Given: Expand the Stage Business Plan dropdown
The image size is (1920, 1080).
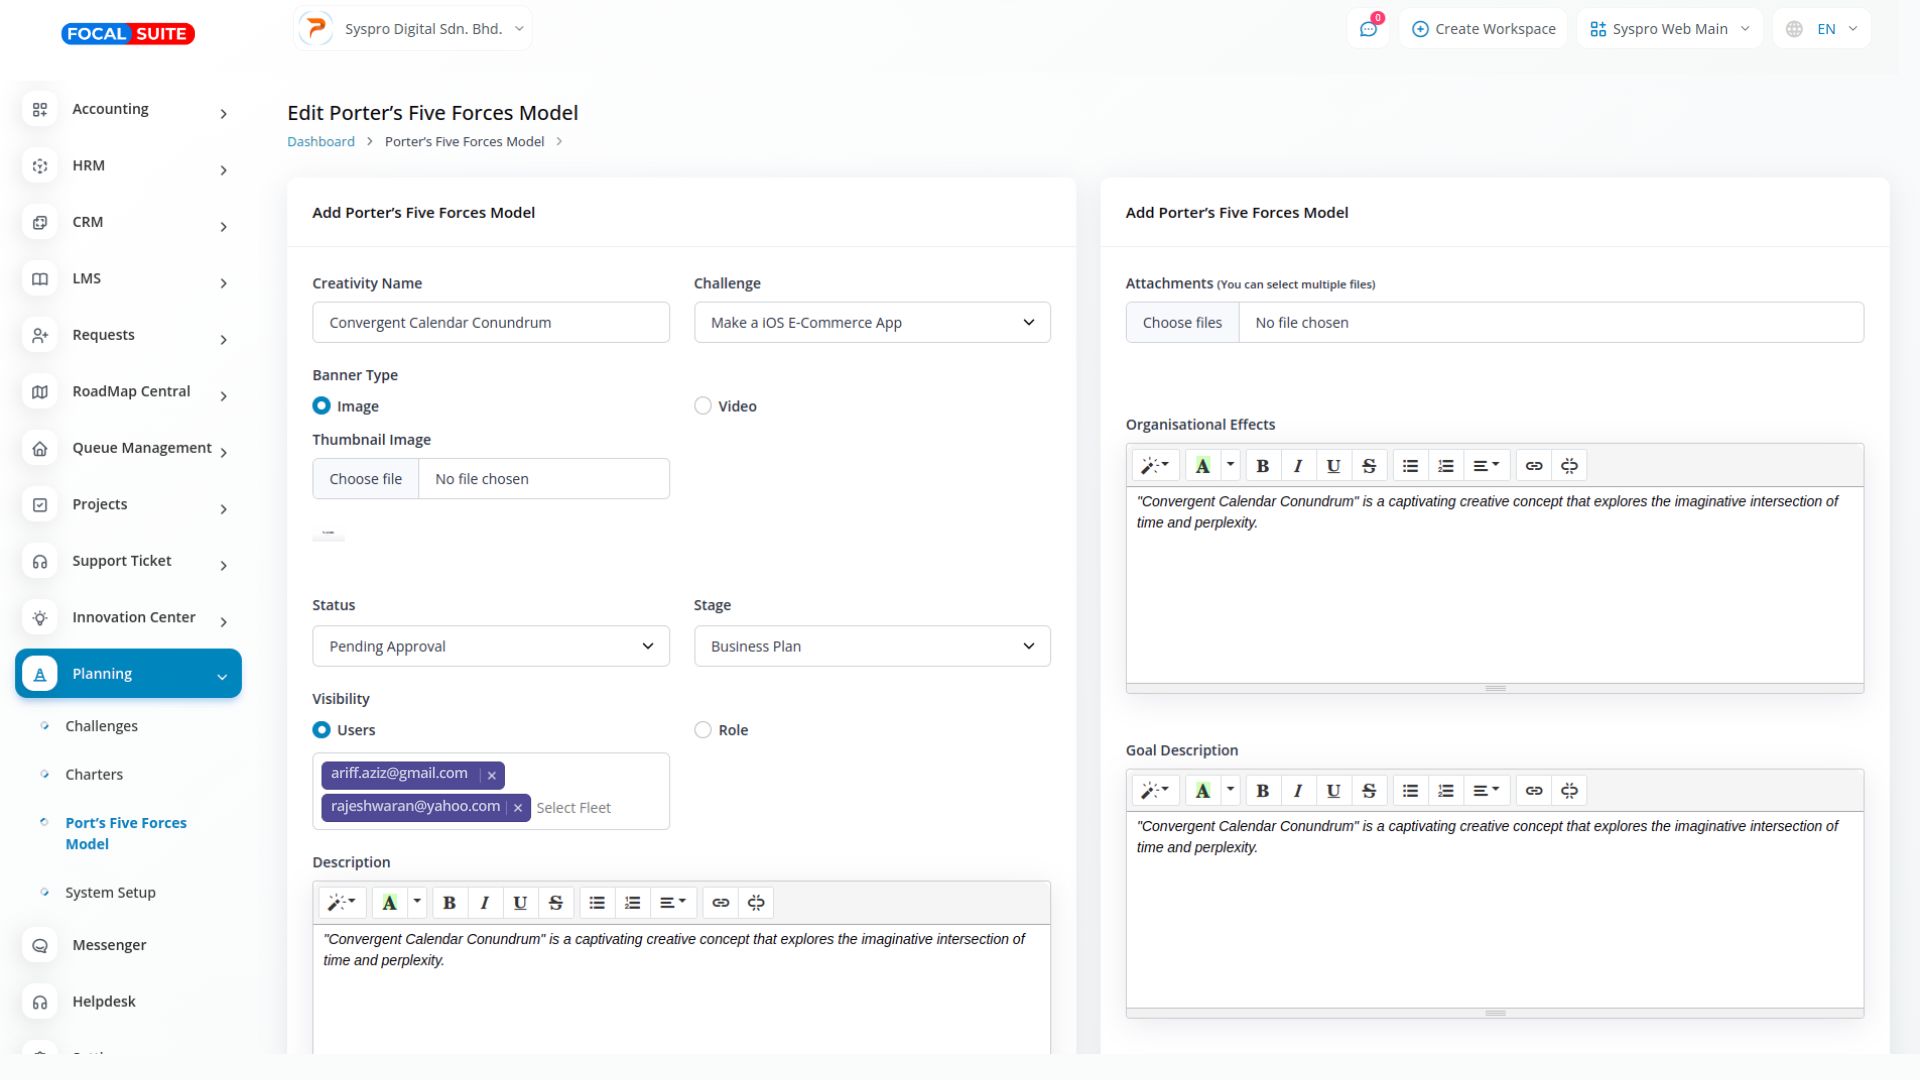Looking at the screenshot, I should [871, 647].
